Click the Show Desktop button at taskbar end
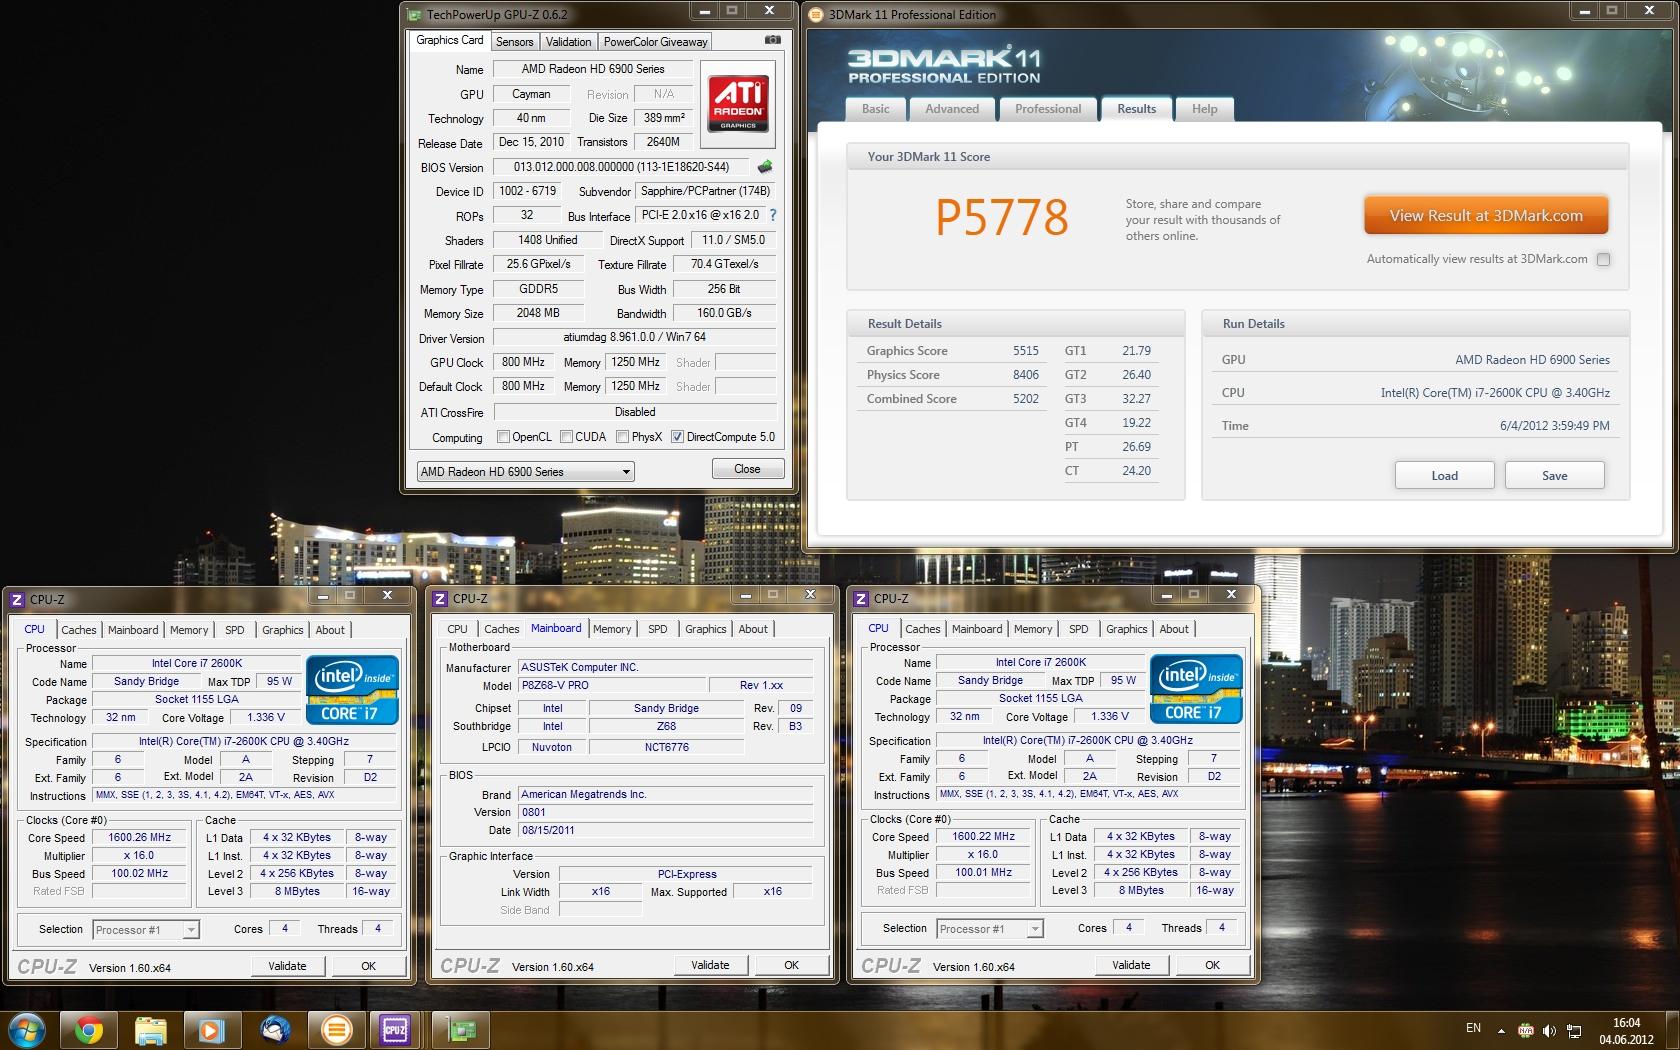 pos(1672,1031)
